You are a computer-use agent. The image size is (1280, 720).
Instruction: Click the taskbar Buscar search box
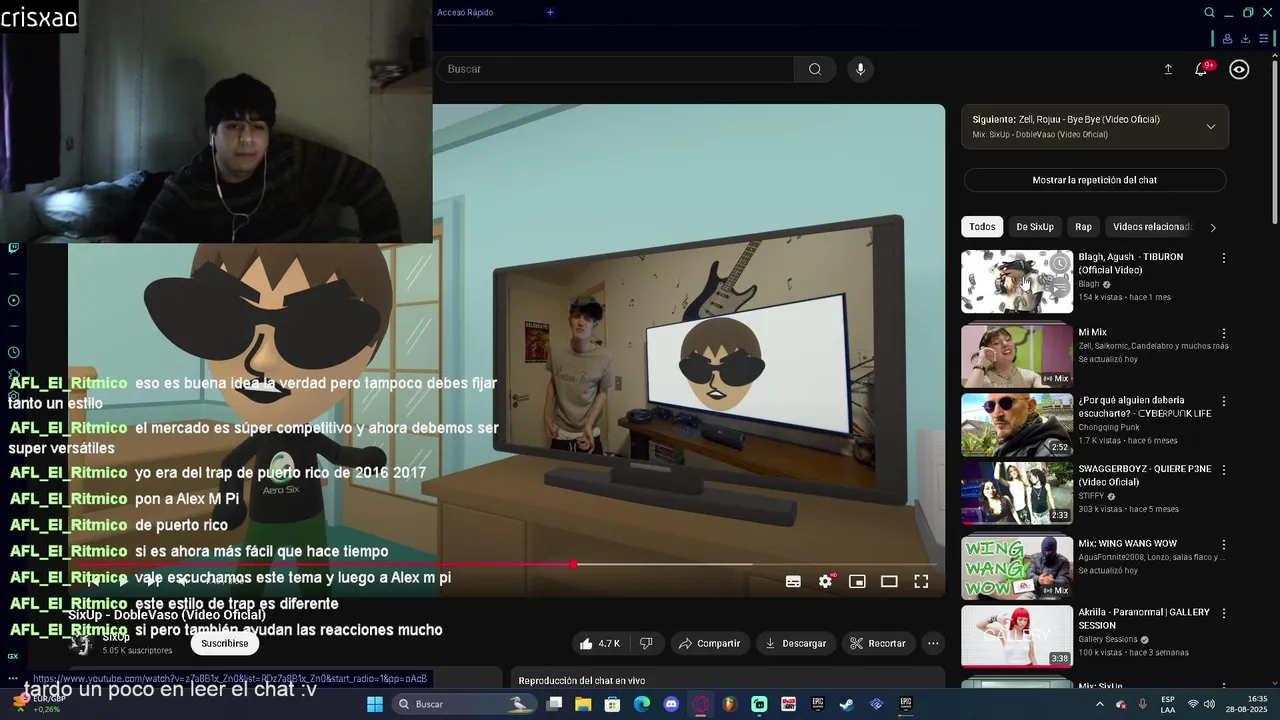(465, 704)
